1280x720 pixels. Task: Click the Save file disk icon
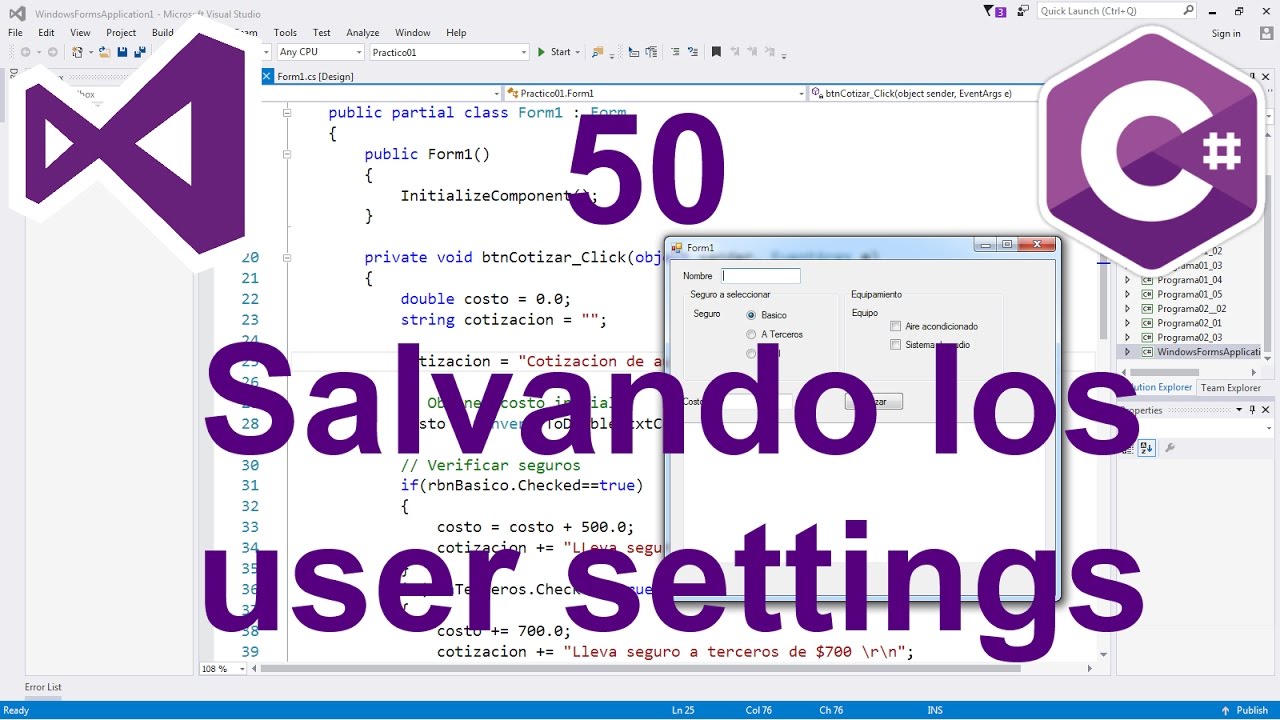coord(122,52)
